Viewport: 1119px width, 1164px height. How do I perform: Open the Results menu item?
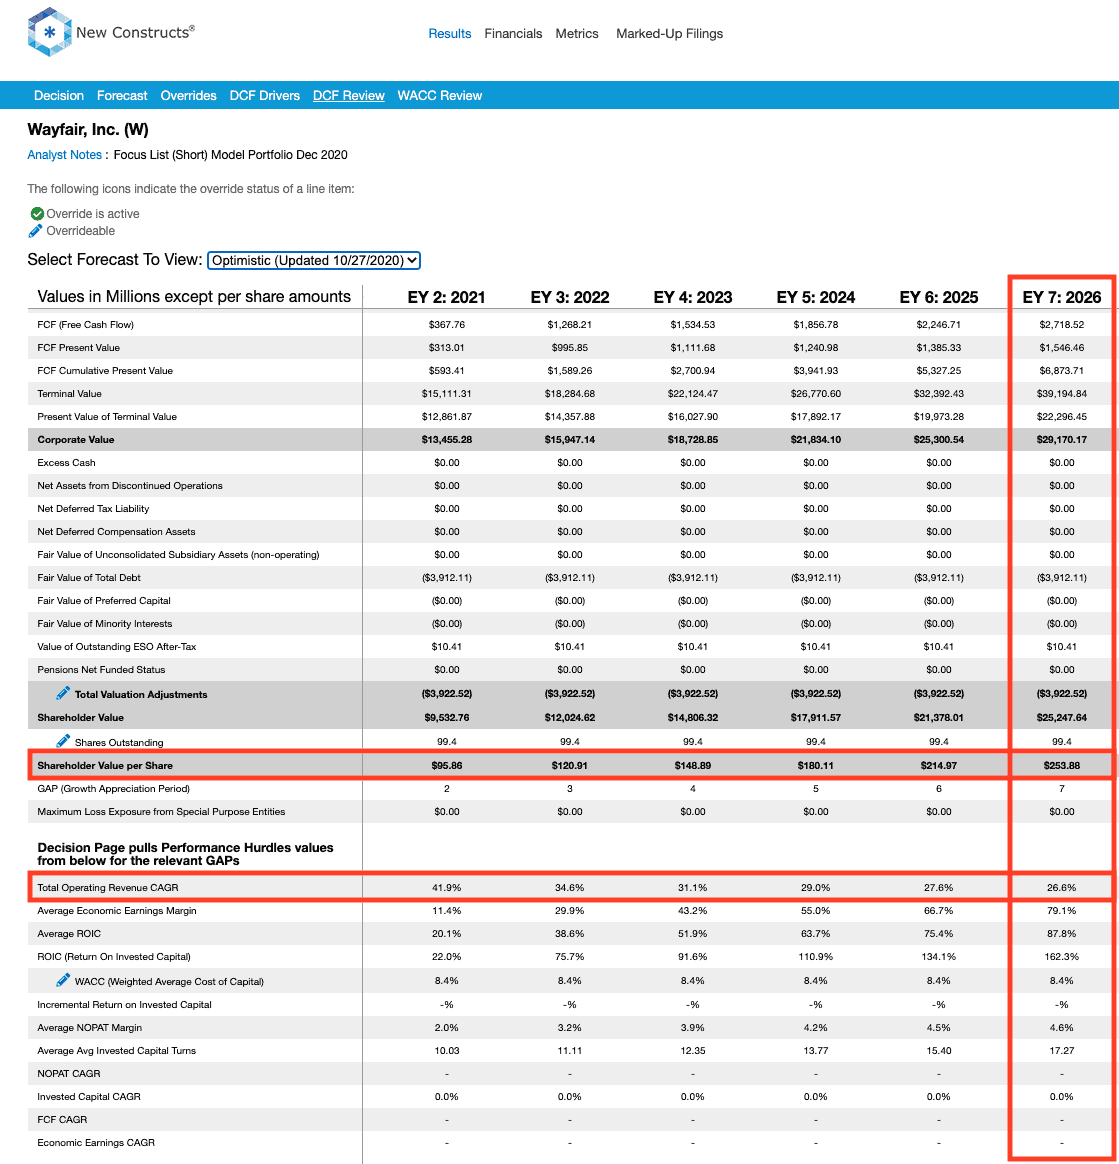[x=449, y=33]
